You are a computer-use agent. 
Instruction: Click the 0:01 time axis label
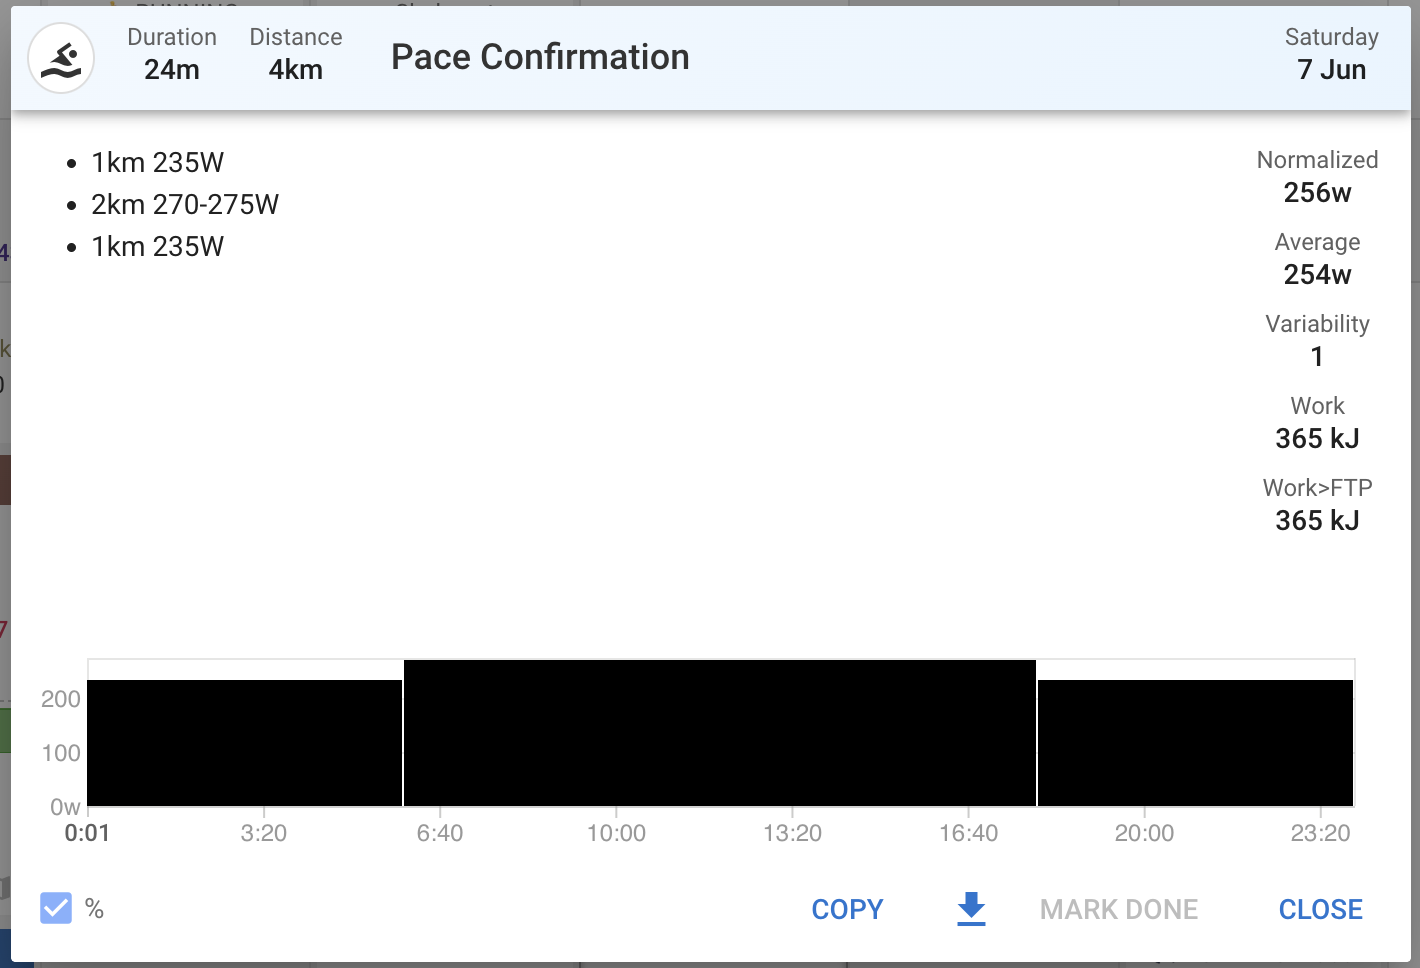tap(87, 833)
